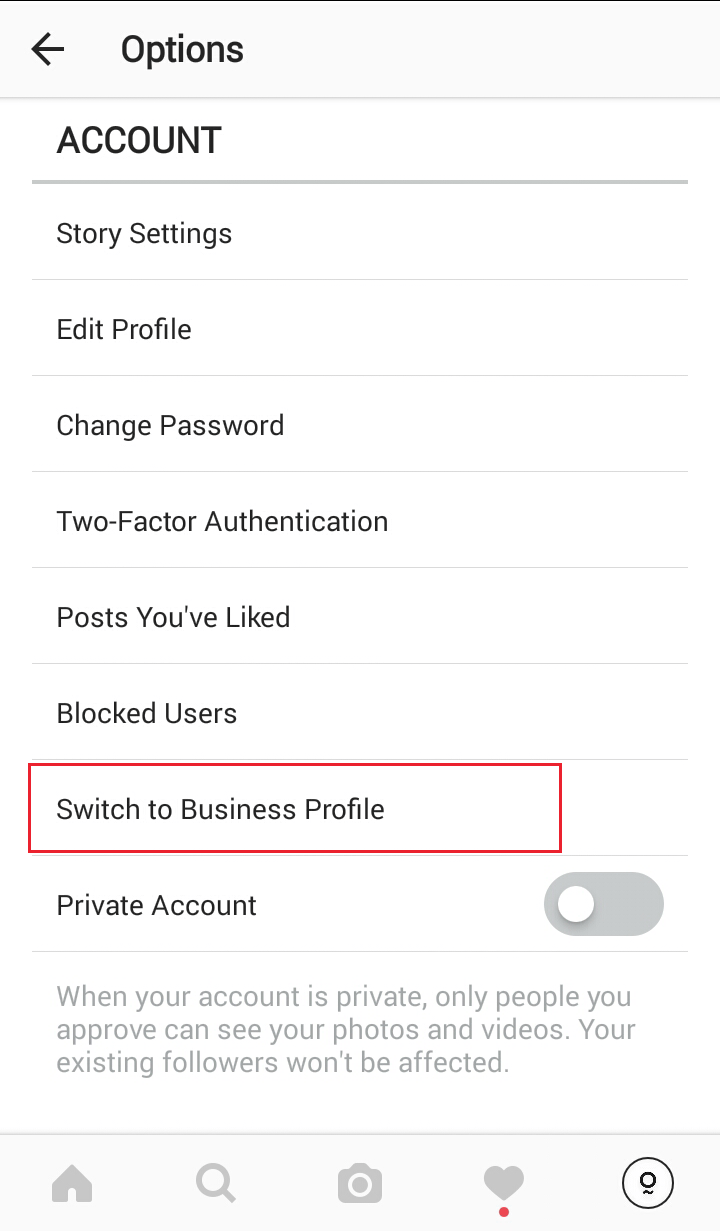The width and height of the screenshot is (720, 1231).
Task: Open the Blocked Users list
Action: [147, 713]
